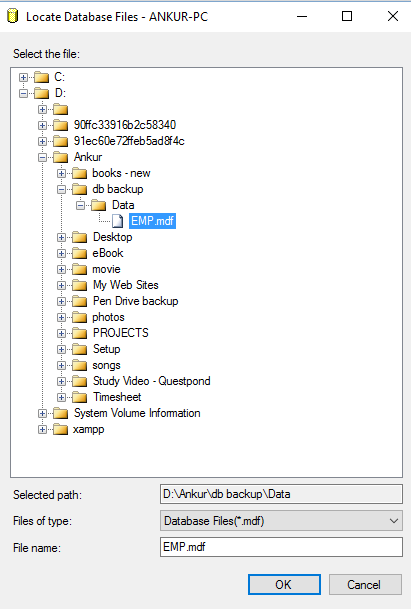Click the database cylinder icon in title bar
The width and height of the screenshot is (411, 609).
pos(13,17)
